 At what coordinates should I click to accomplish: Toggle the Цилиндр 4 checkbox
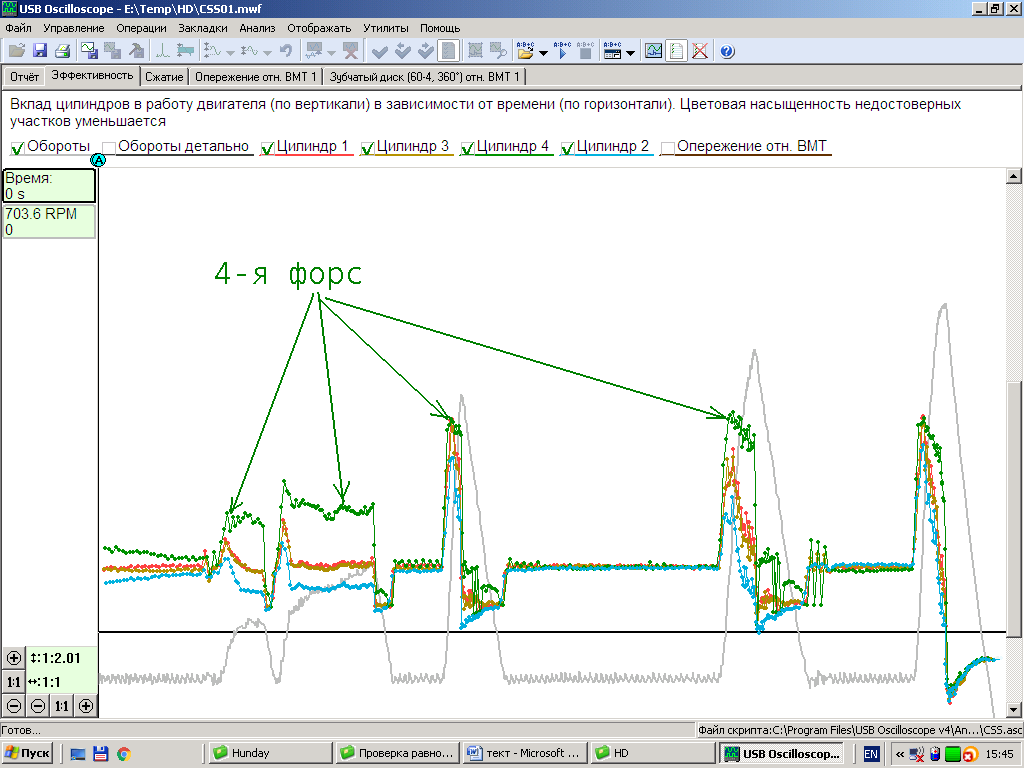click(x=468, y=147)
